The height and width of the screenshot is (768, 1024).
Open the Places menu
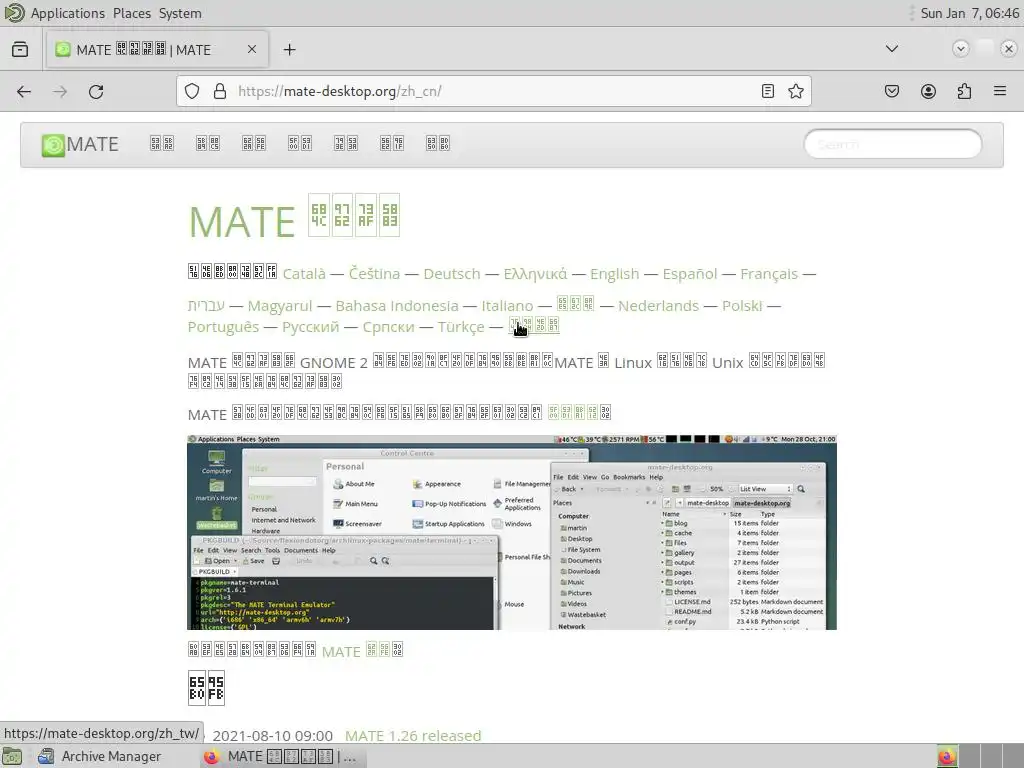(x=132, y=13)
